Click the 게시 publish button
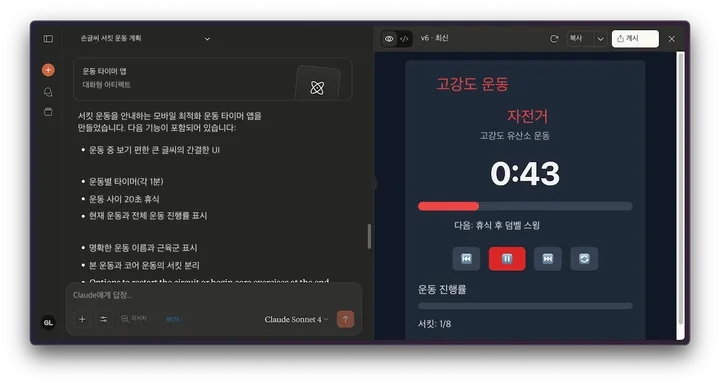Viewport: 720px width, 385px height. click(635, 39)
